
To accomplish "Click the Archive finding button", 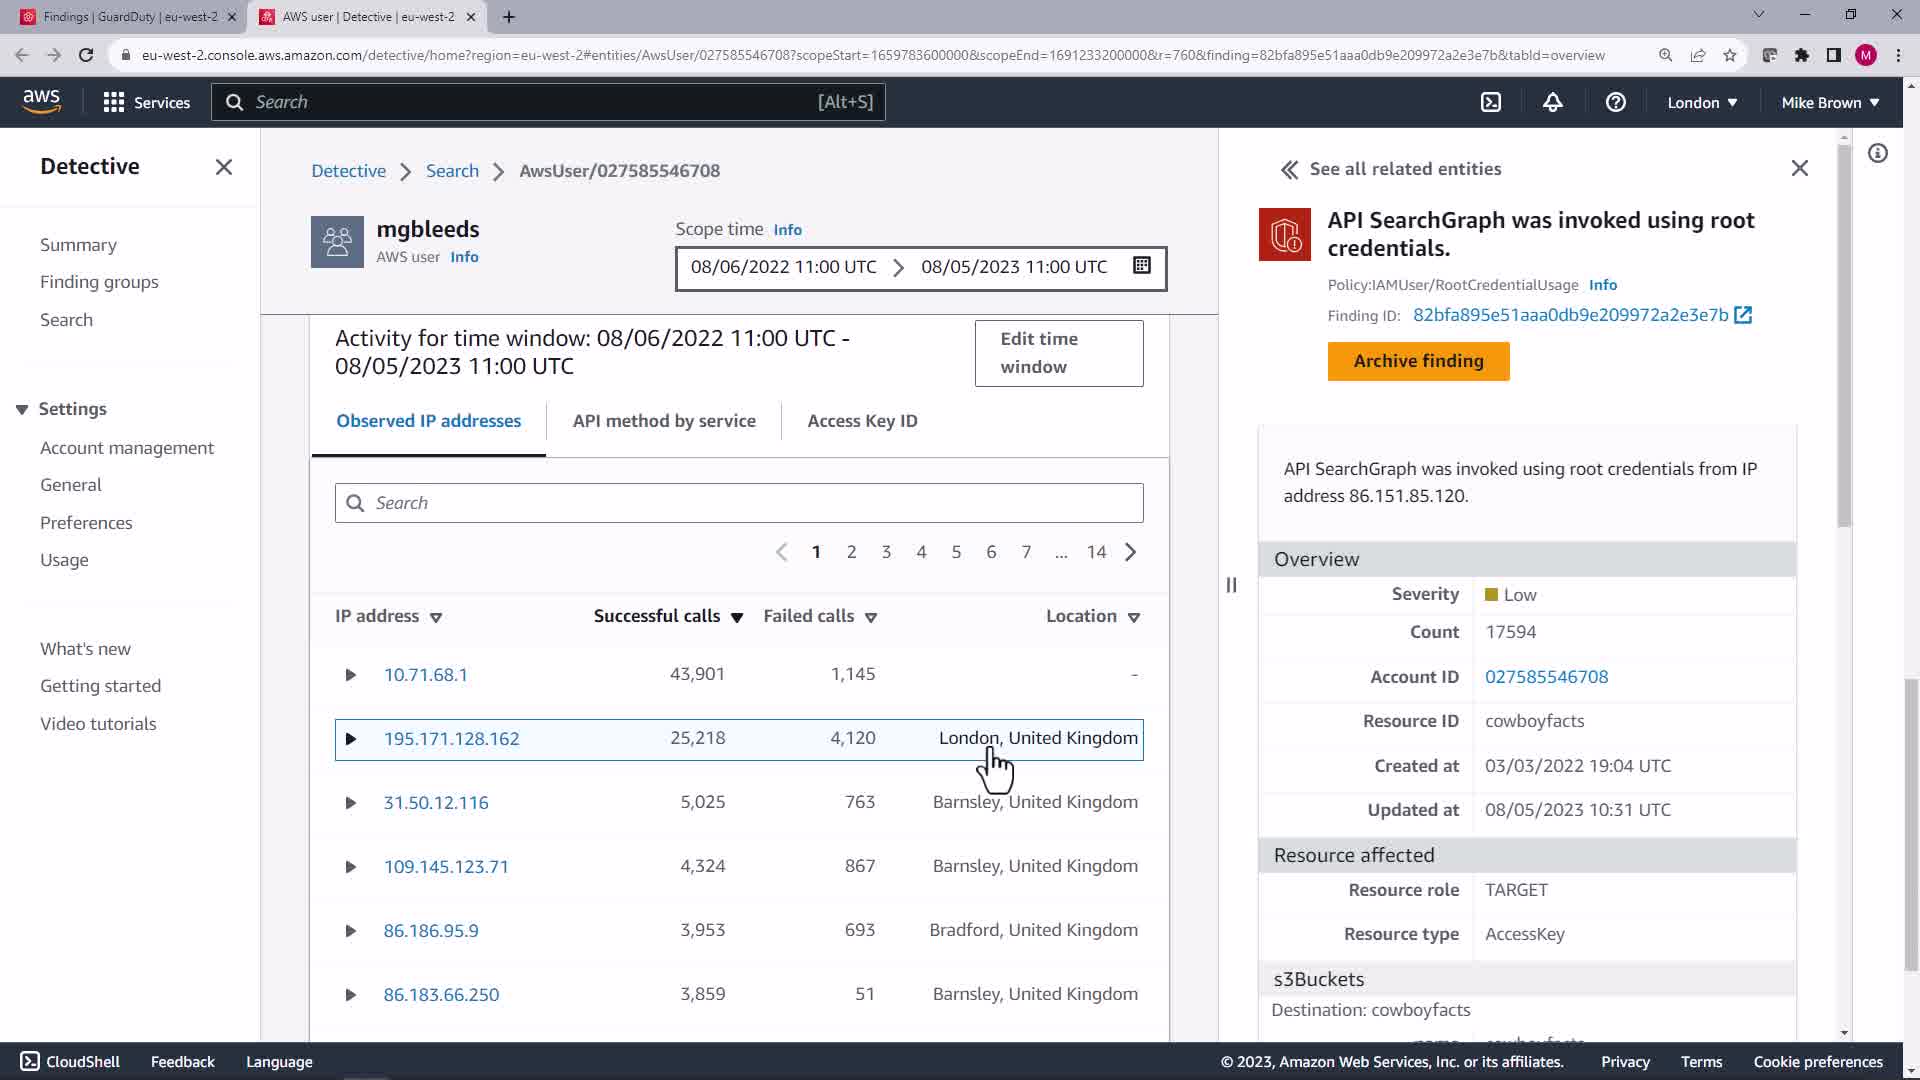I will (1418, 361).
